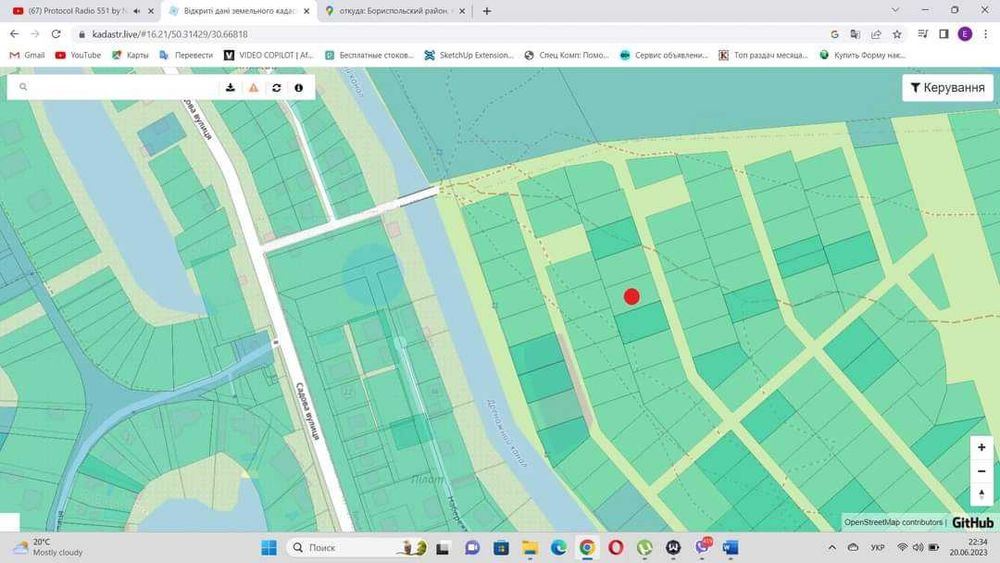The image size is (1000, 563).
Task: Select the Відкриті дані земельного кадастру tab
Action: coord(239,11)
